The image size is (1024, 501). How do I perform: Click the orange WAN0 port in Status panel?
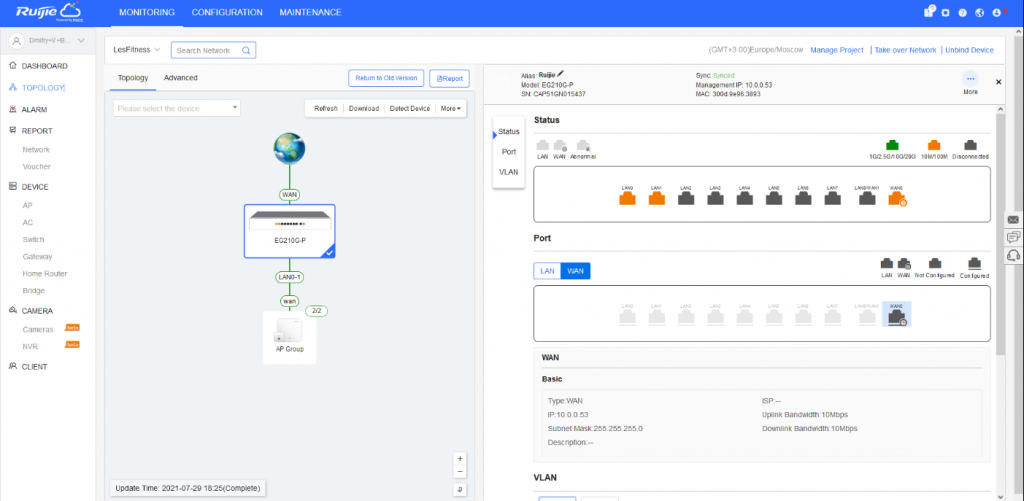pyautogui.click(x=896, y=198)
